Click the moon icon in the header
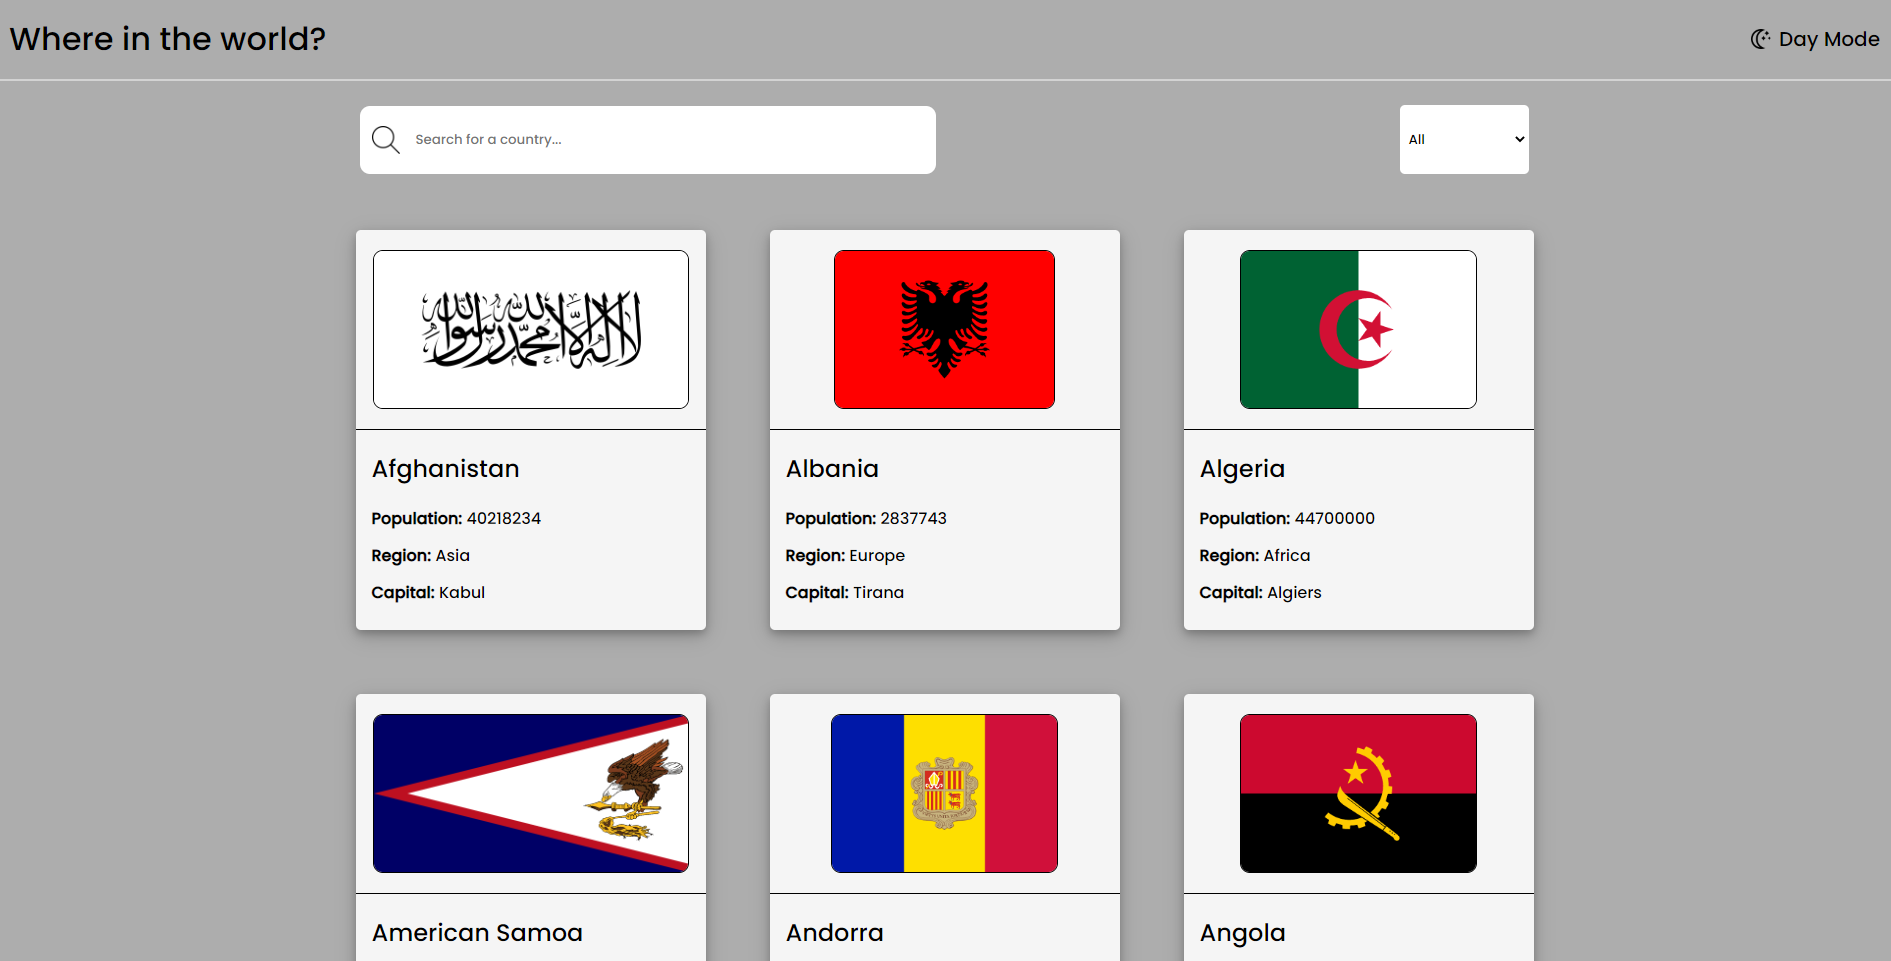The image size is (1891, 961). click(1759, 38)
